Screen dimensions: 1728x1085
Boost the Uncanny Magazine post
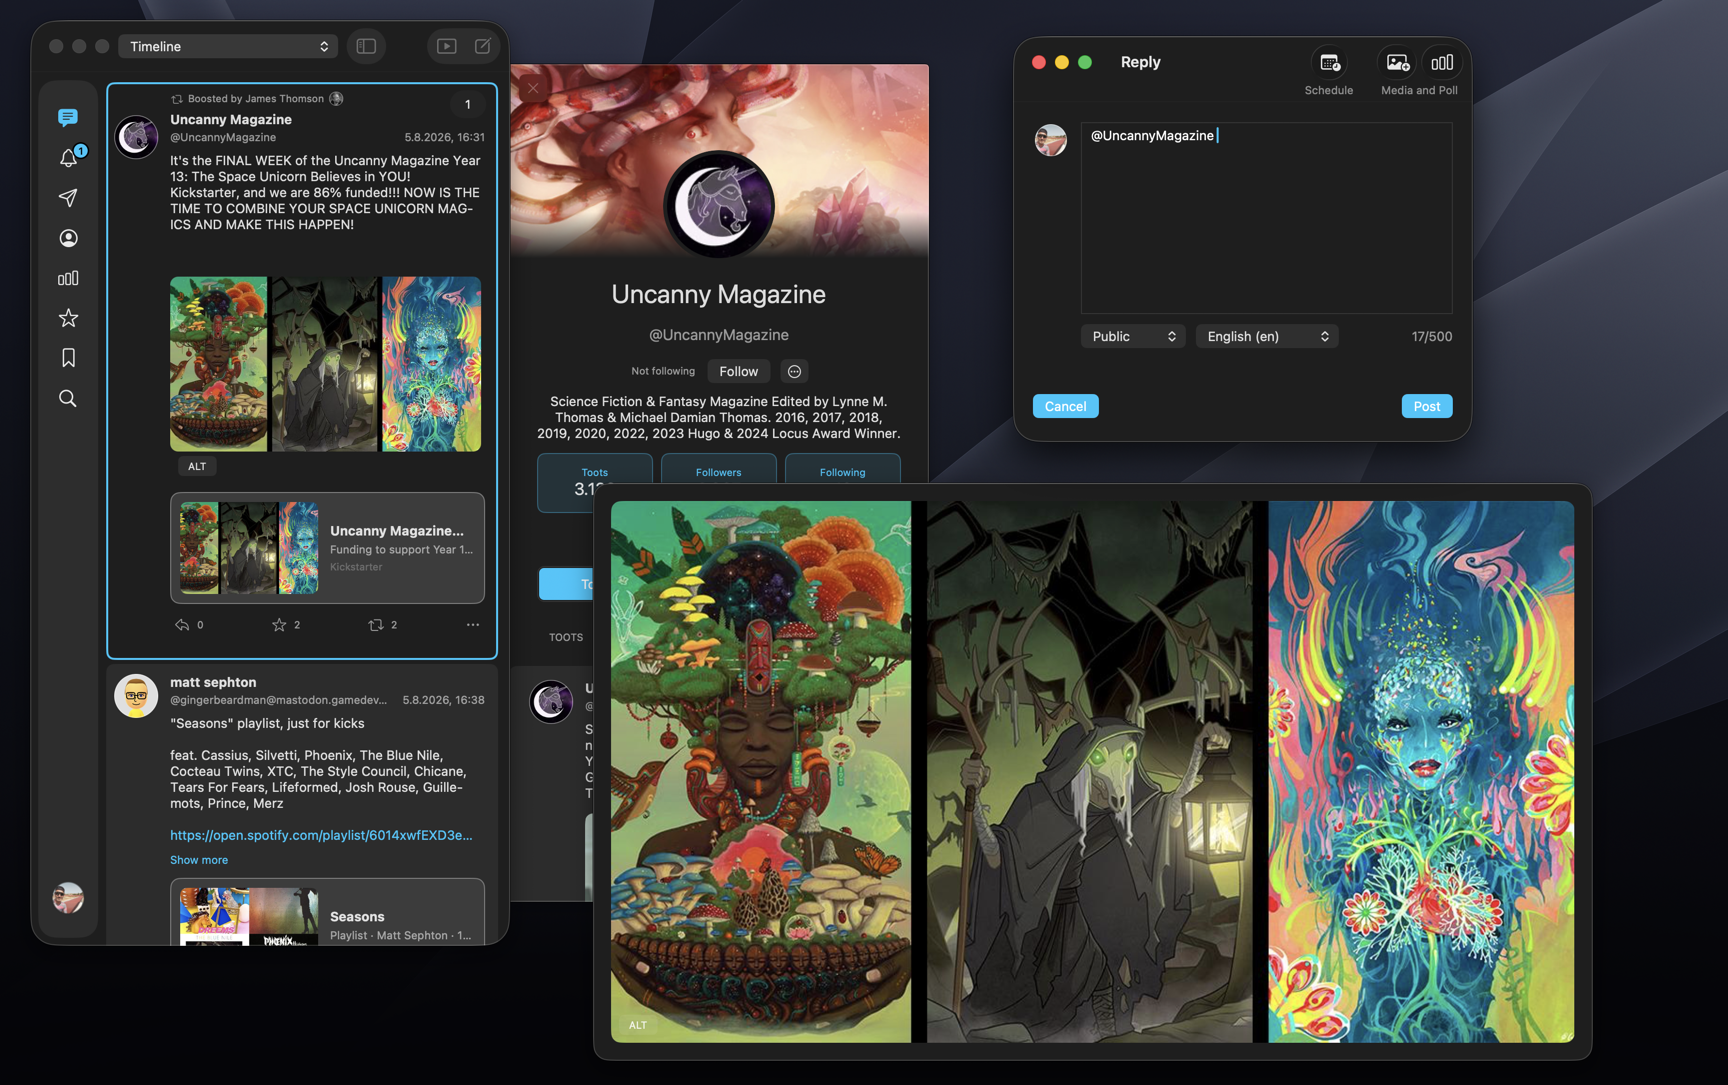376,624
